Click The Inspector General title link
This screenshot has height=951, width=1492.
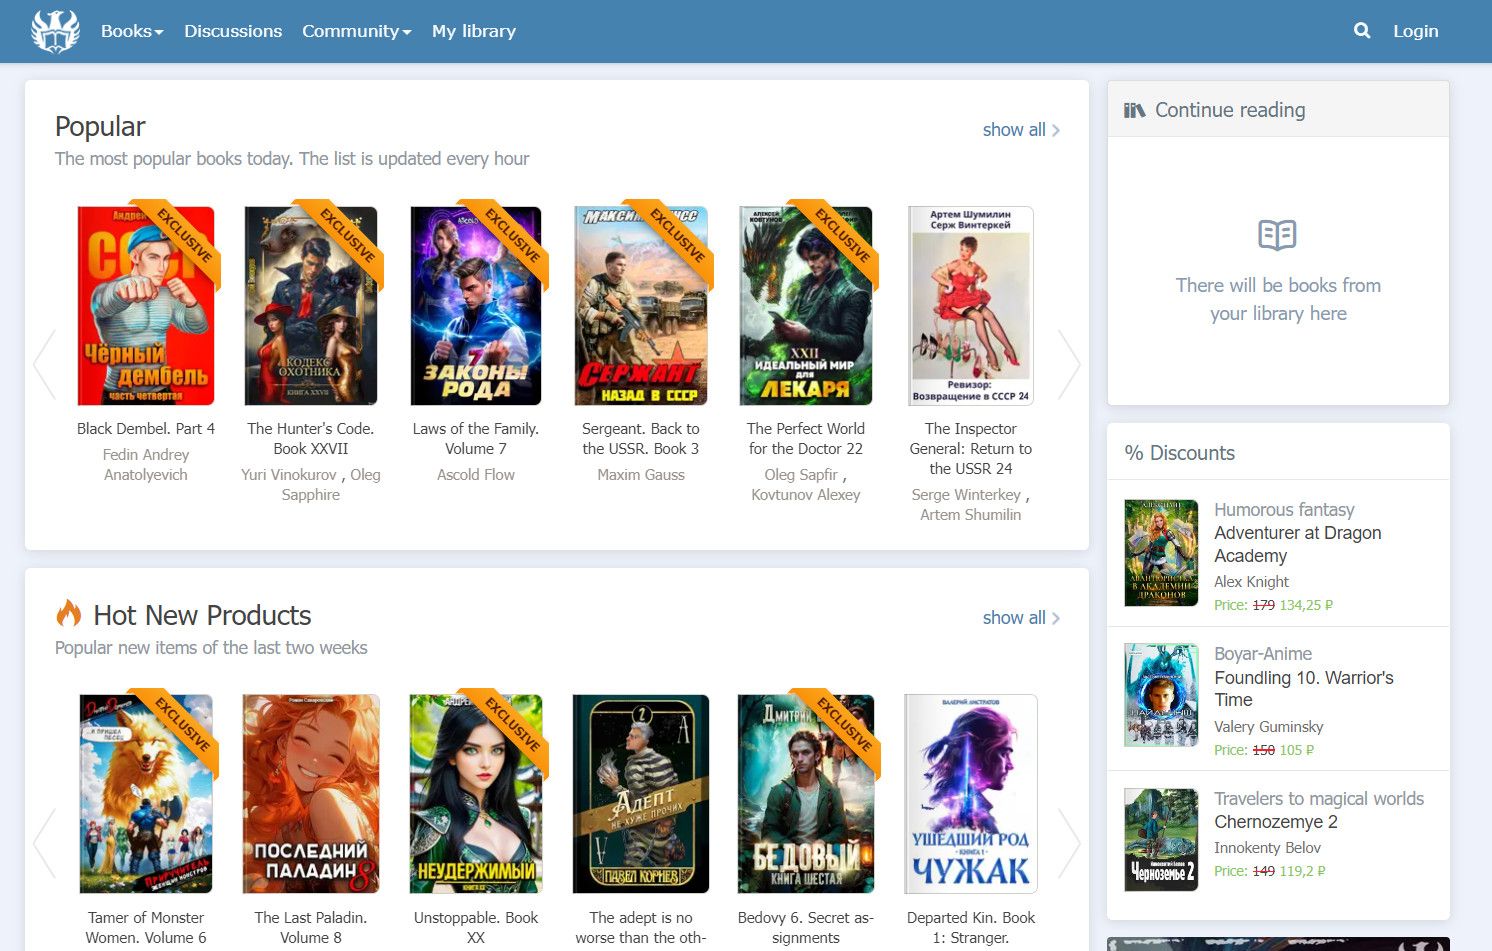971,449
